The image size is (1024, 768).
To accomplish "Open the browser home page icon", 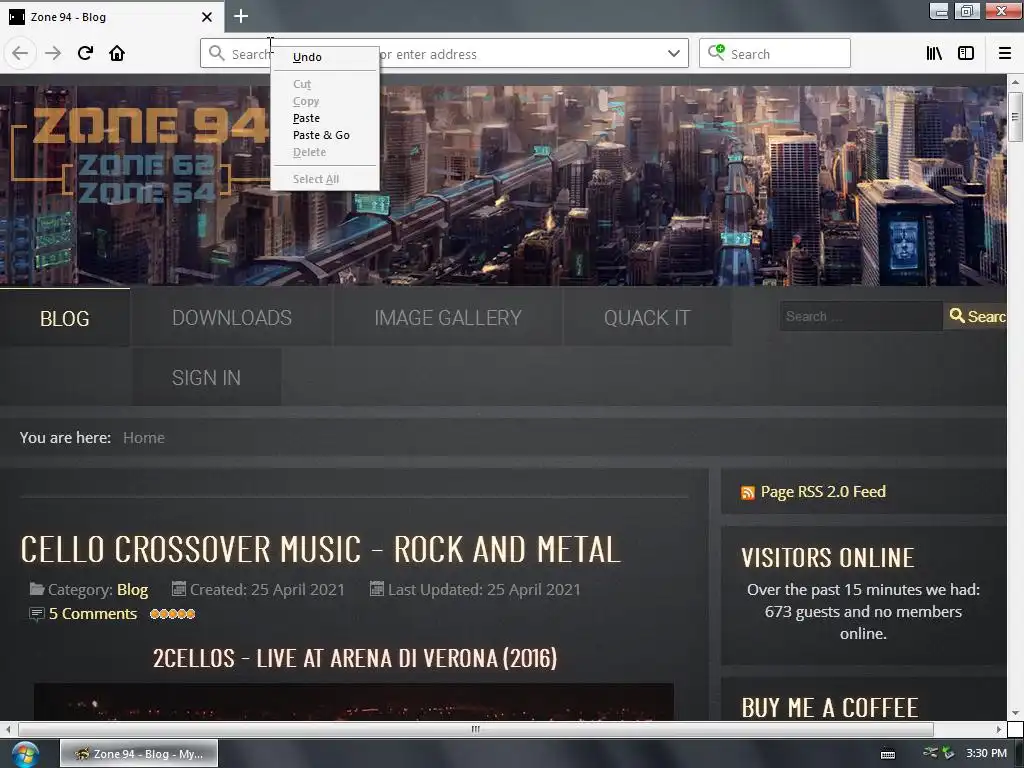I will coord(117,53).
